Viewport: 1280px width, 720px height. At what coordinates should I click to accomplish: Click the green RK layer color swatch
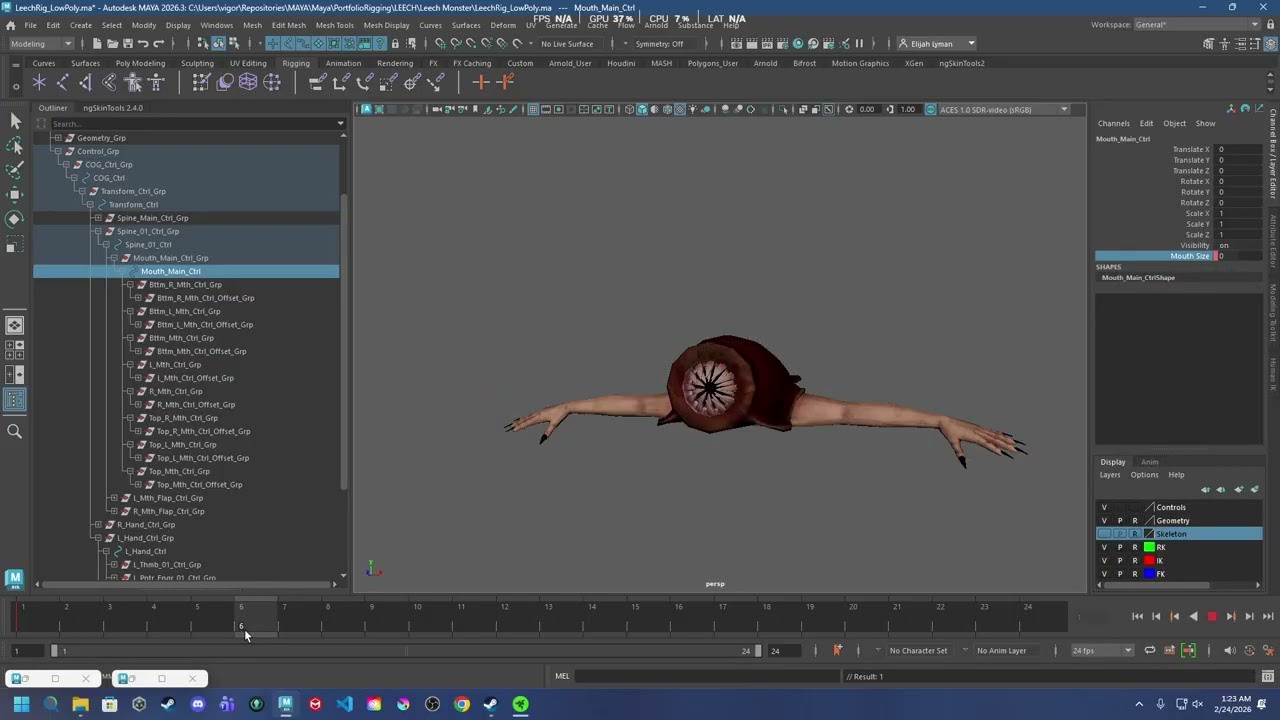[x=1149, y=547]
